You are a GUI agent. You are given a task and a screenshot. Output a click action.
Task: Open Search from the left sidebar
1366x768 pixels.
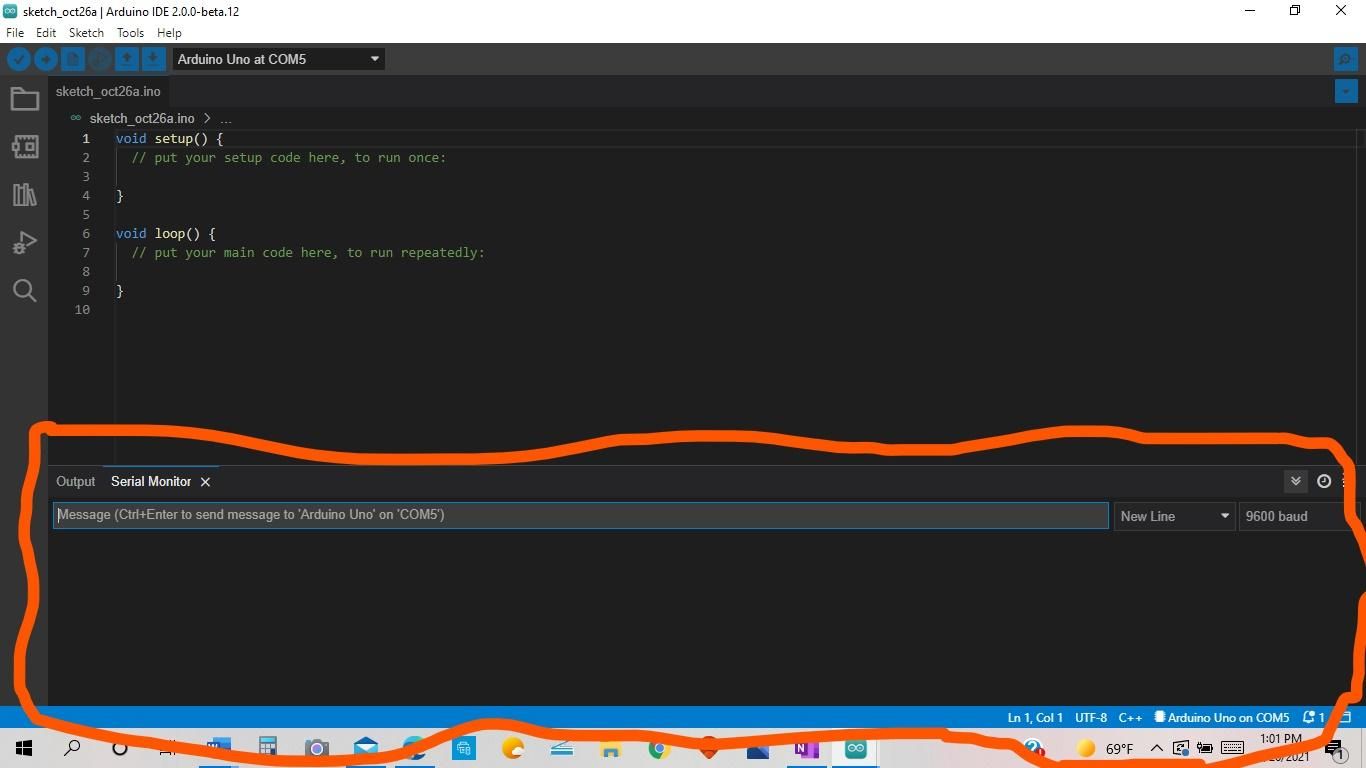tap(24, 290)
